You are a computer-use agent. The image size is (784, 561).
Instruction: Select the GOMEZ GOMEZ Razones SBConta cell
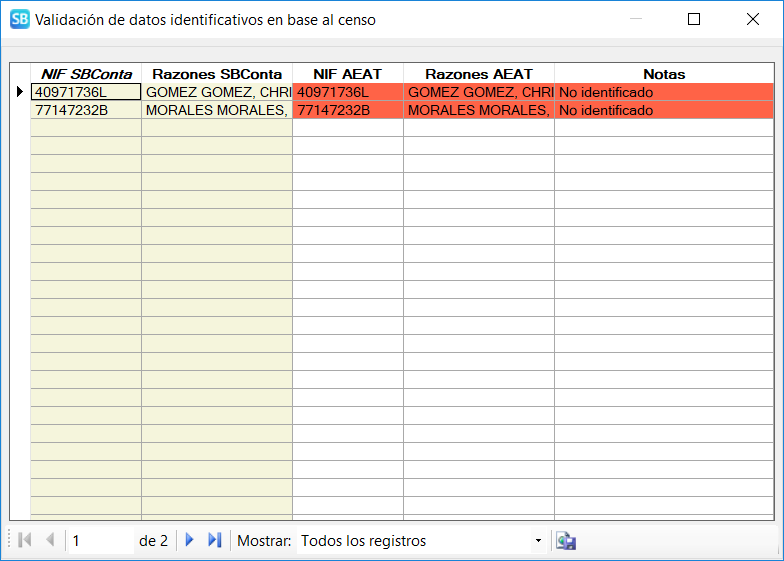(x=217, y=92)
